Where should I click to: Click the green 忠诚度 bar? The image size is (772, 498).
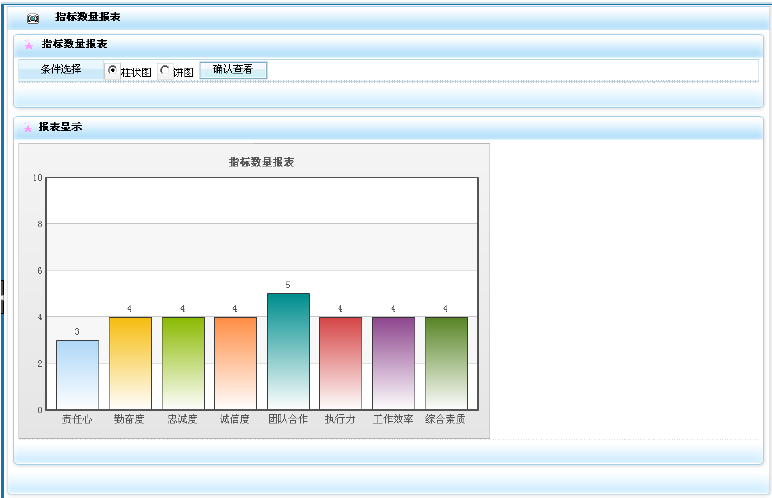[183, 363]
